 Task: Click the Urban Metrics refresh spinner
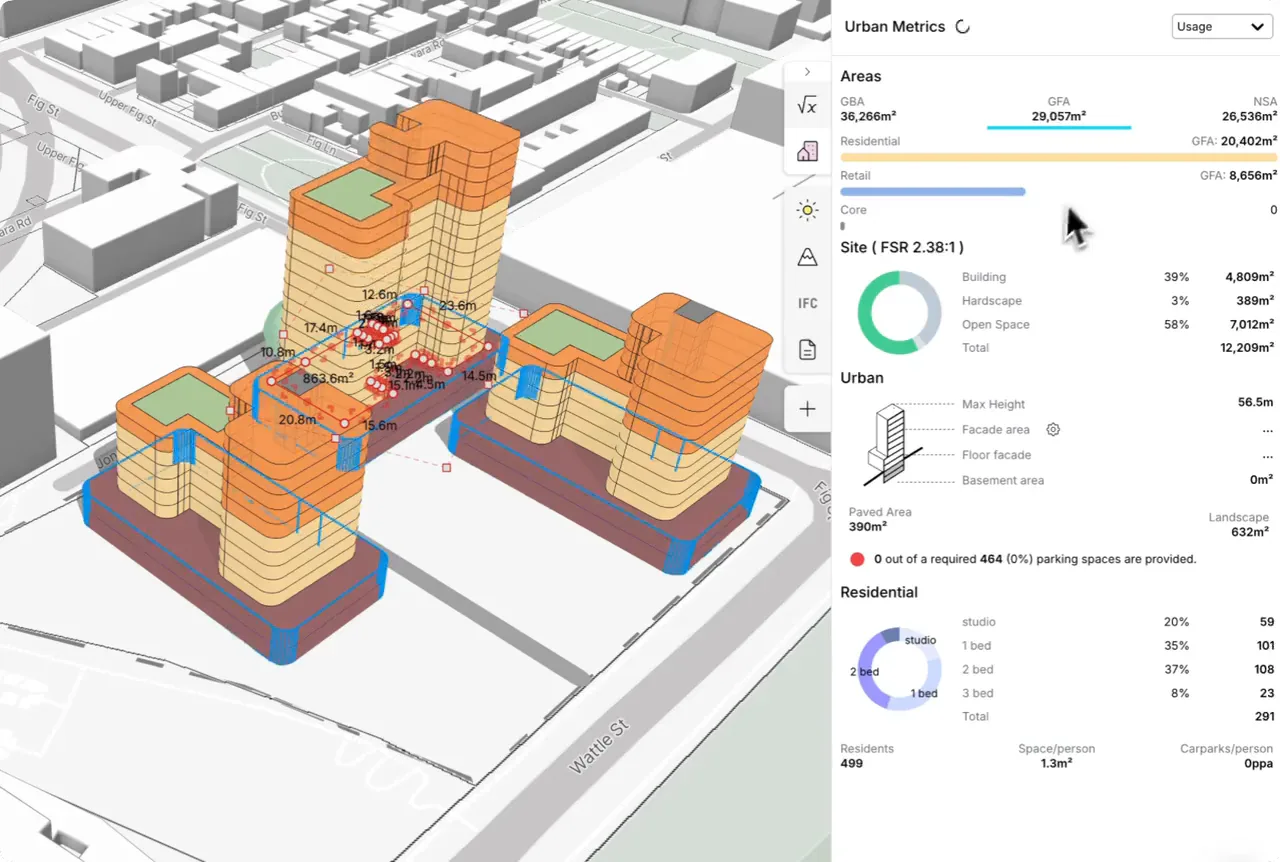point(963,27)
